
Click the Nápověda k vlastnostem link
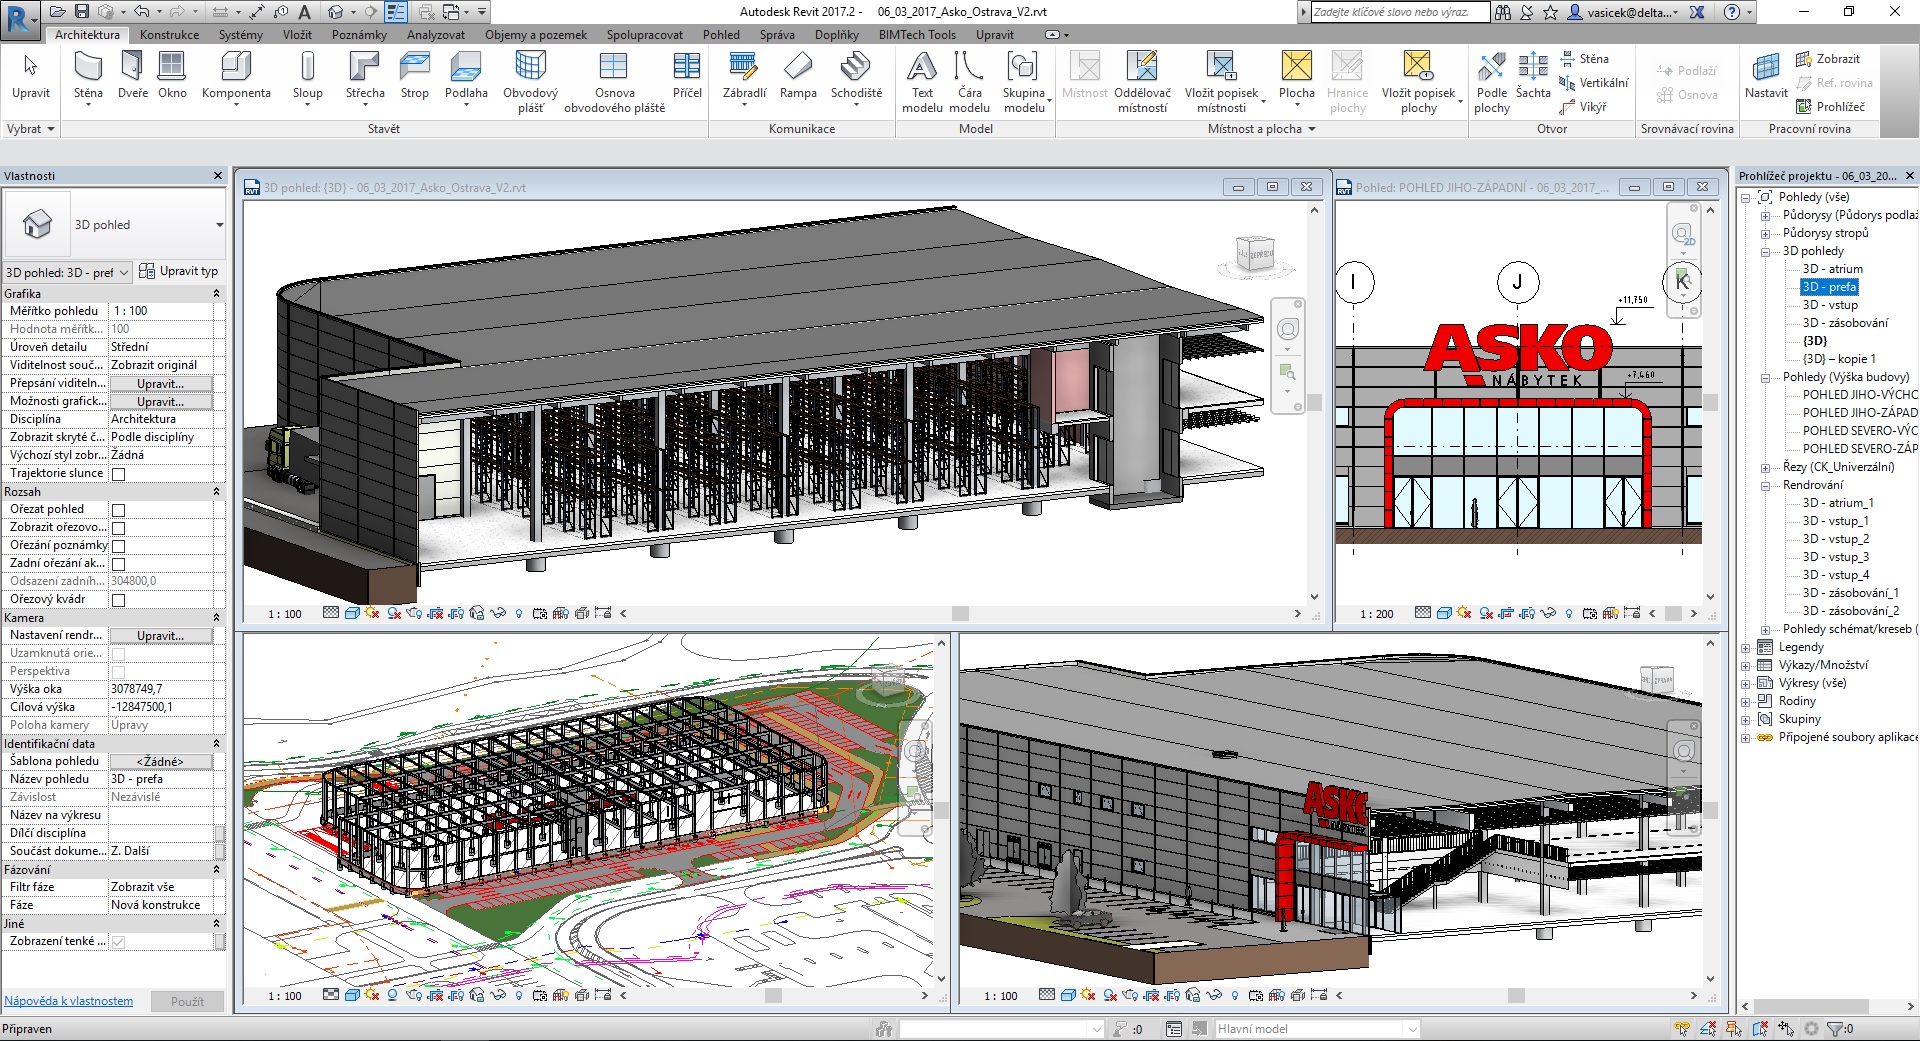[x=68, y=1001]
